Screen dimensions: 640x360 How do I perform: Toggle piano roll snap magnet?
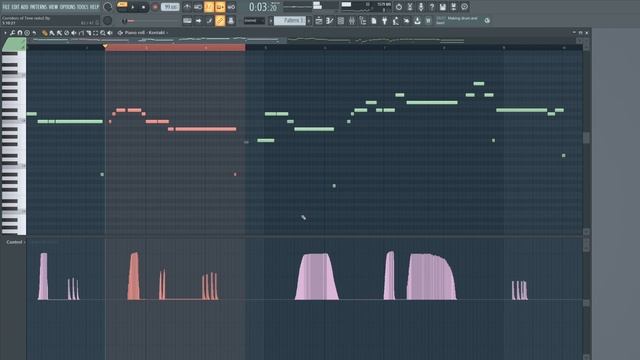tap(20, 33)
